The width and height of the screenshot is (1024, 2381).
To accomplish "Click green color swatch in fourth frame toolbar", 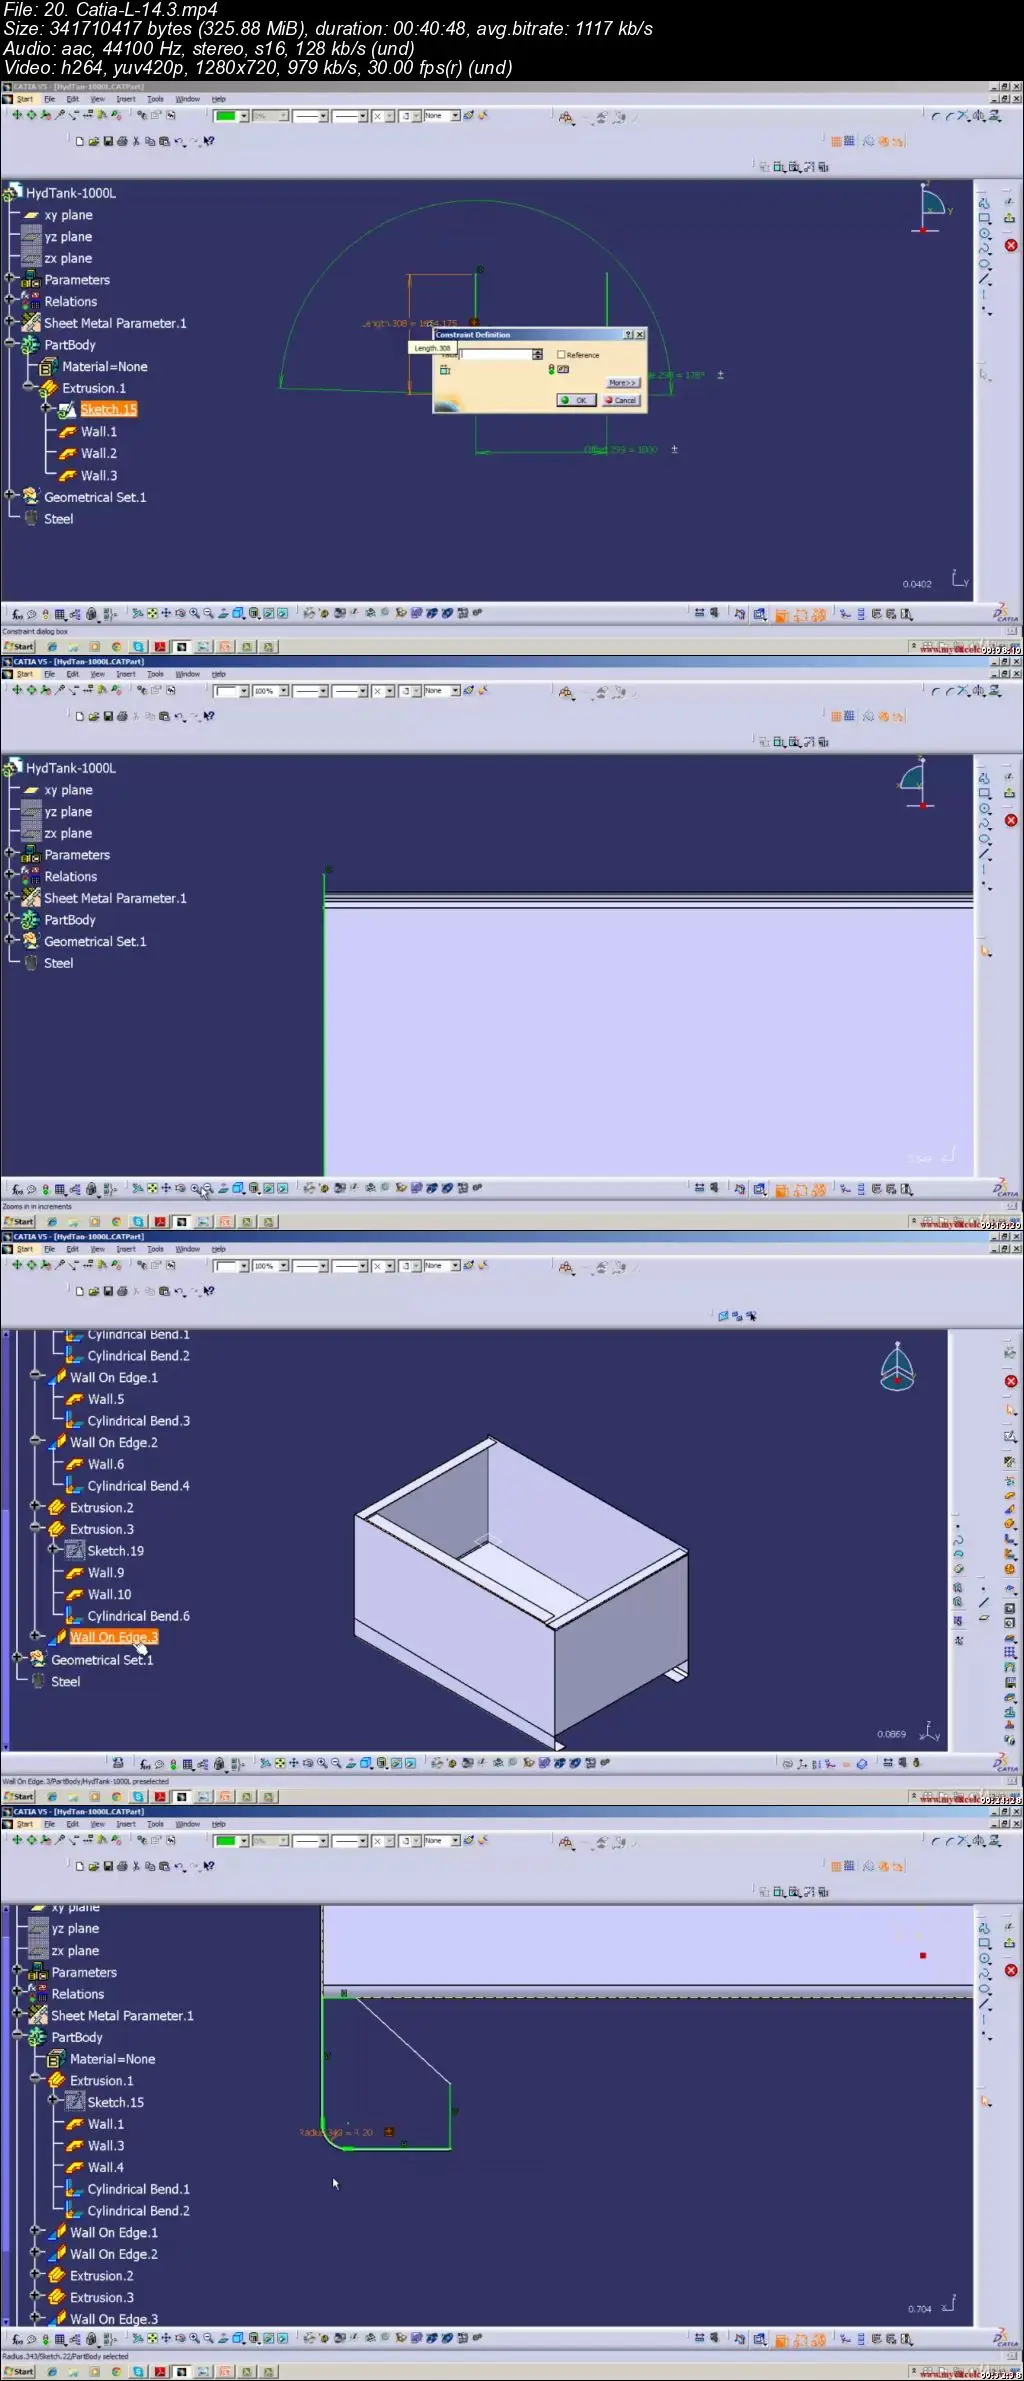I will (225, 1841).
